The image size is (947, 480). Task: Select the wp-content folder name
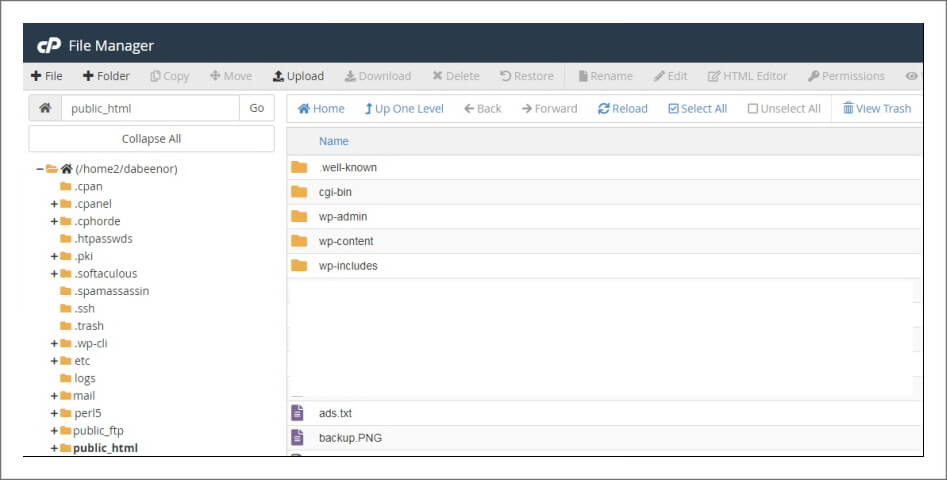point(346,242)
